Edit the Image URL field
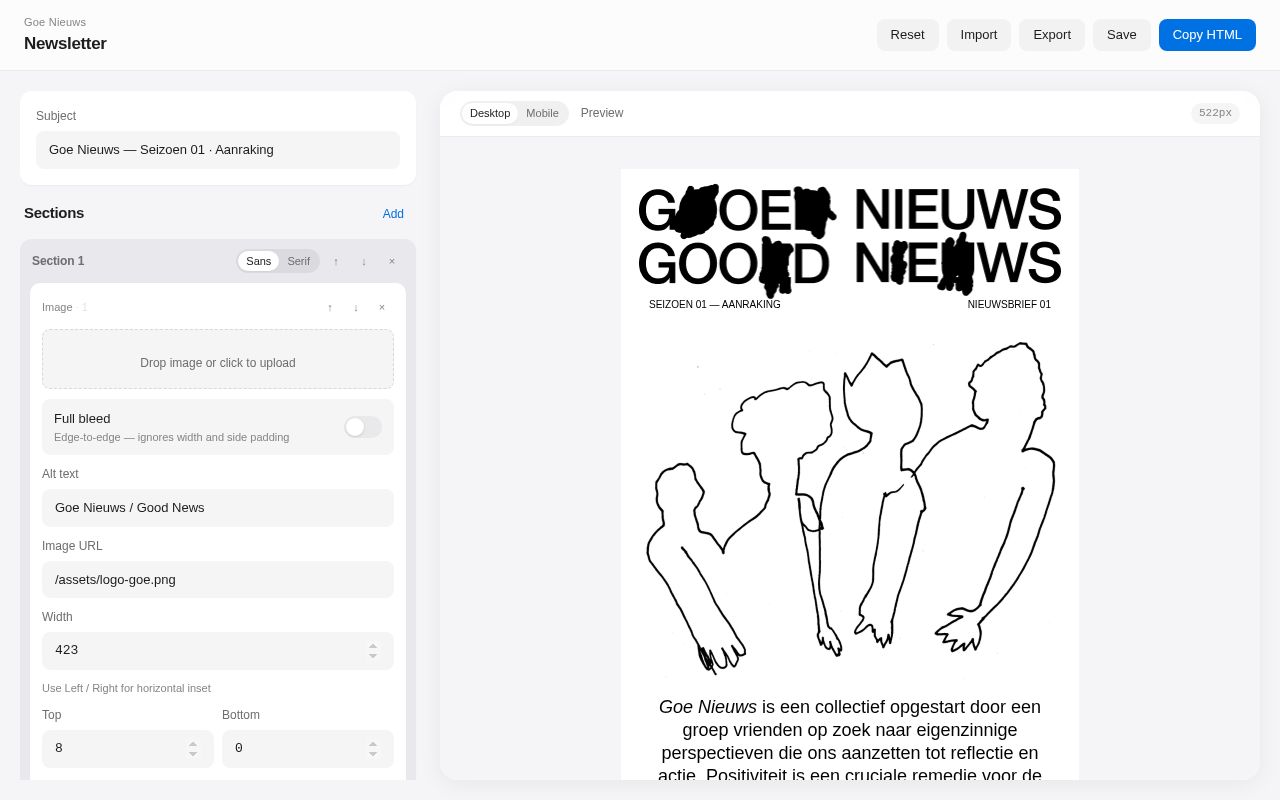The height and width of the screenshot is (800, 1280). click(x=218, y=580)
